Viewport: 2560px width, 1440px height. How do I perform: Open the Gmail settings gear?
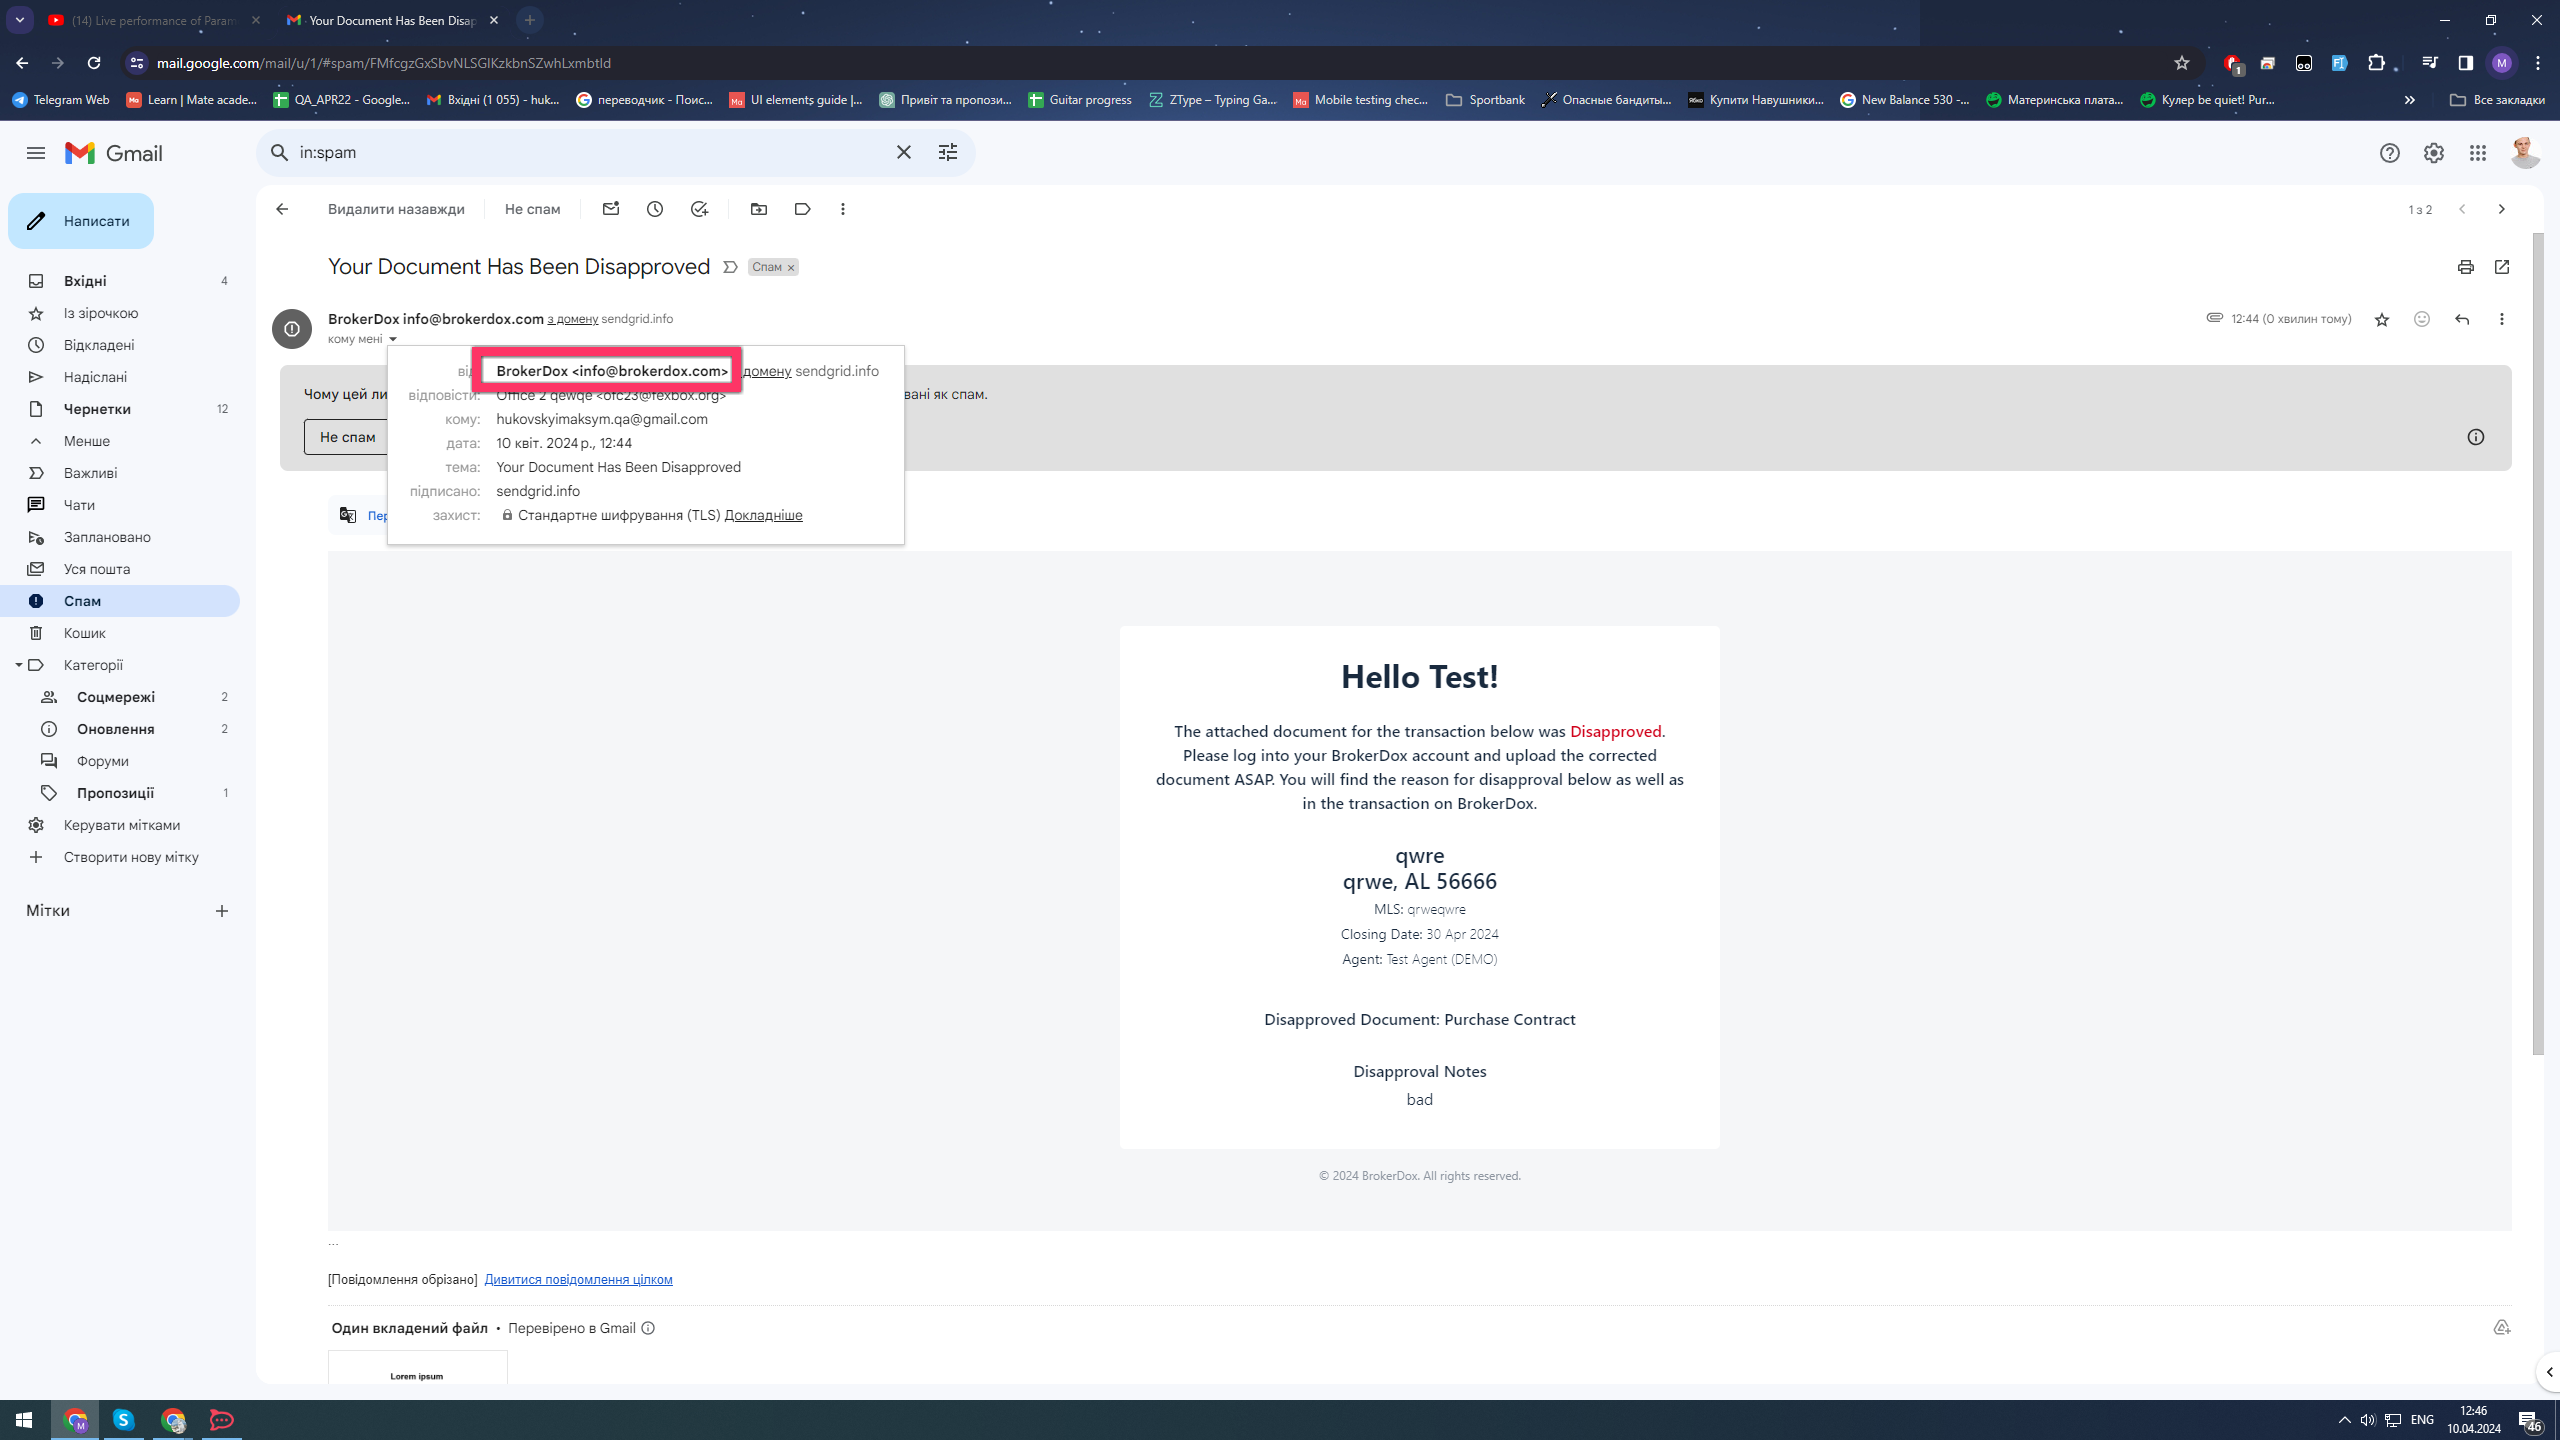[2433, 153]
